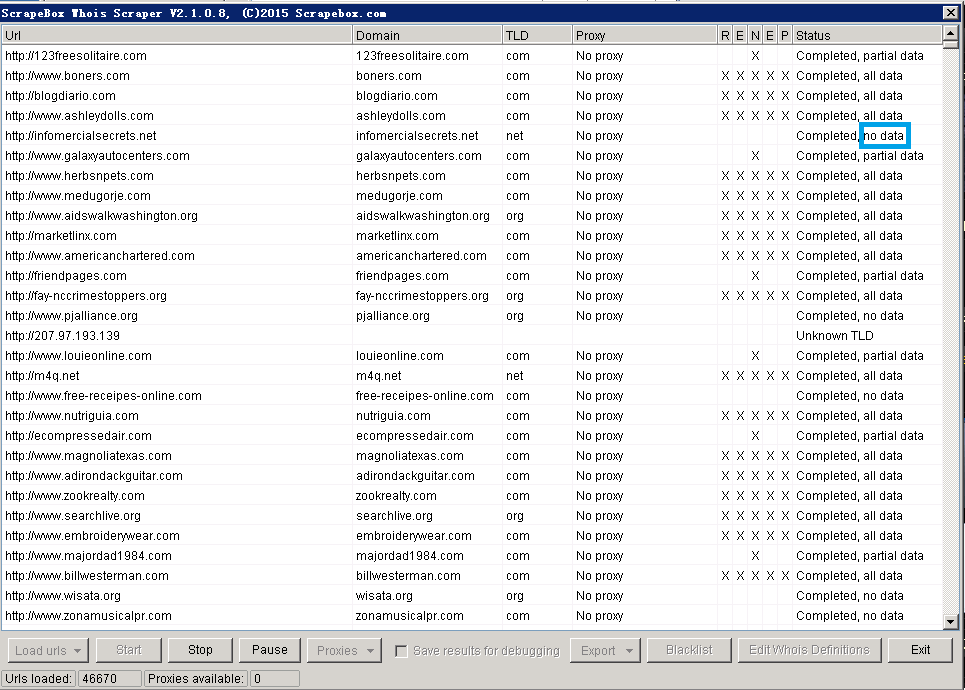This screenshot has width=965, height=690.
Task: Click the P column header
Action: point(785,35)
